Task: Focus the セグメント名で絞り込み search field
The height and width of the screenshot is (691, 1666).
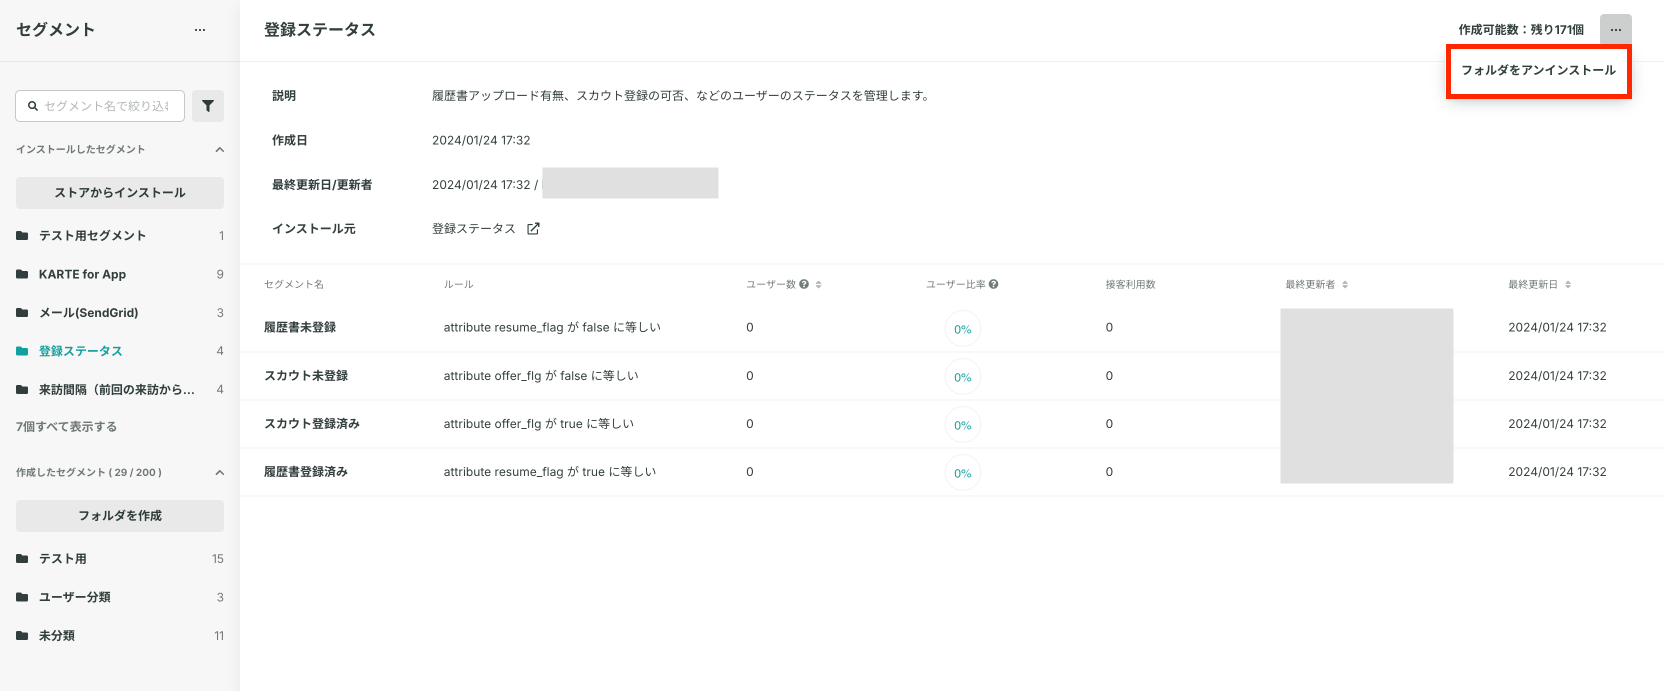Action: point(100,106)
